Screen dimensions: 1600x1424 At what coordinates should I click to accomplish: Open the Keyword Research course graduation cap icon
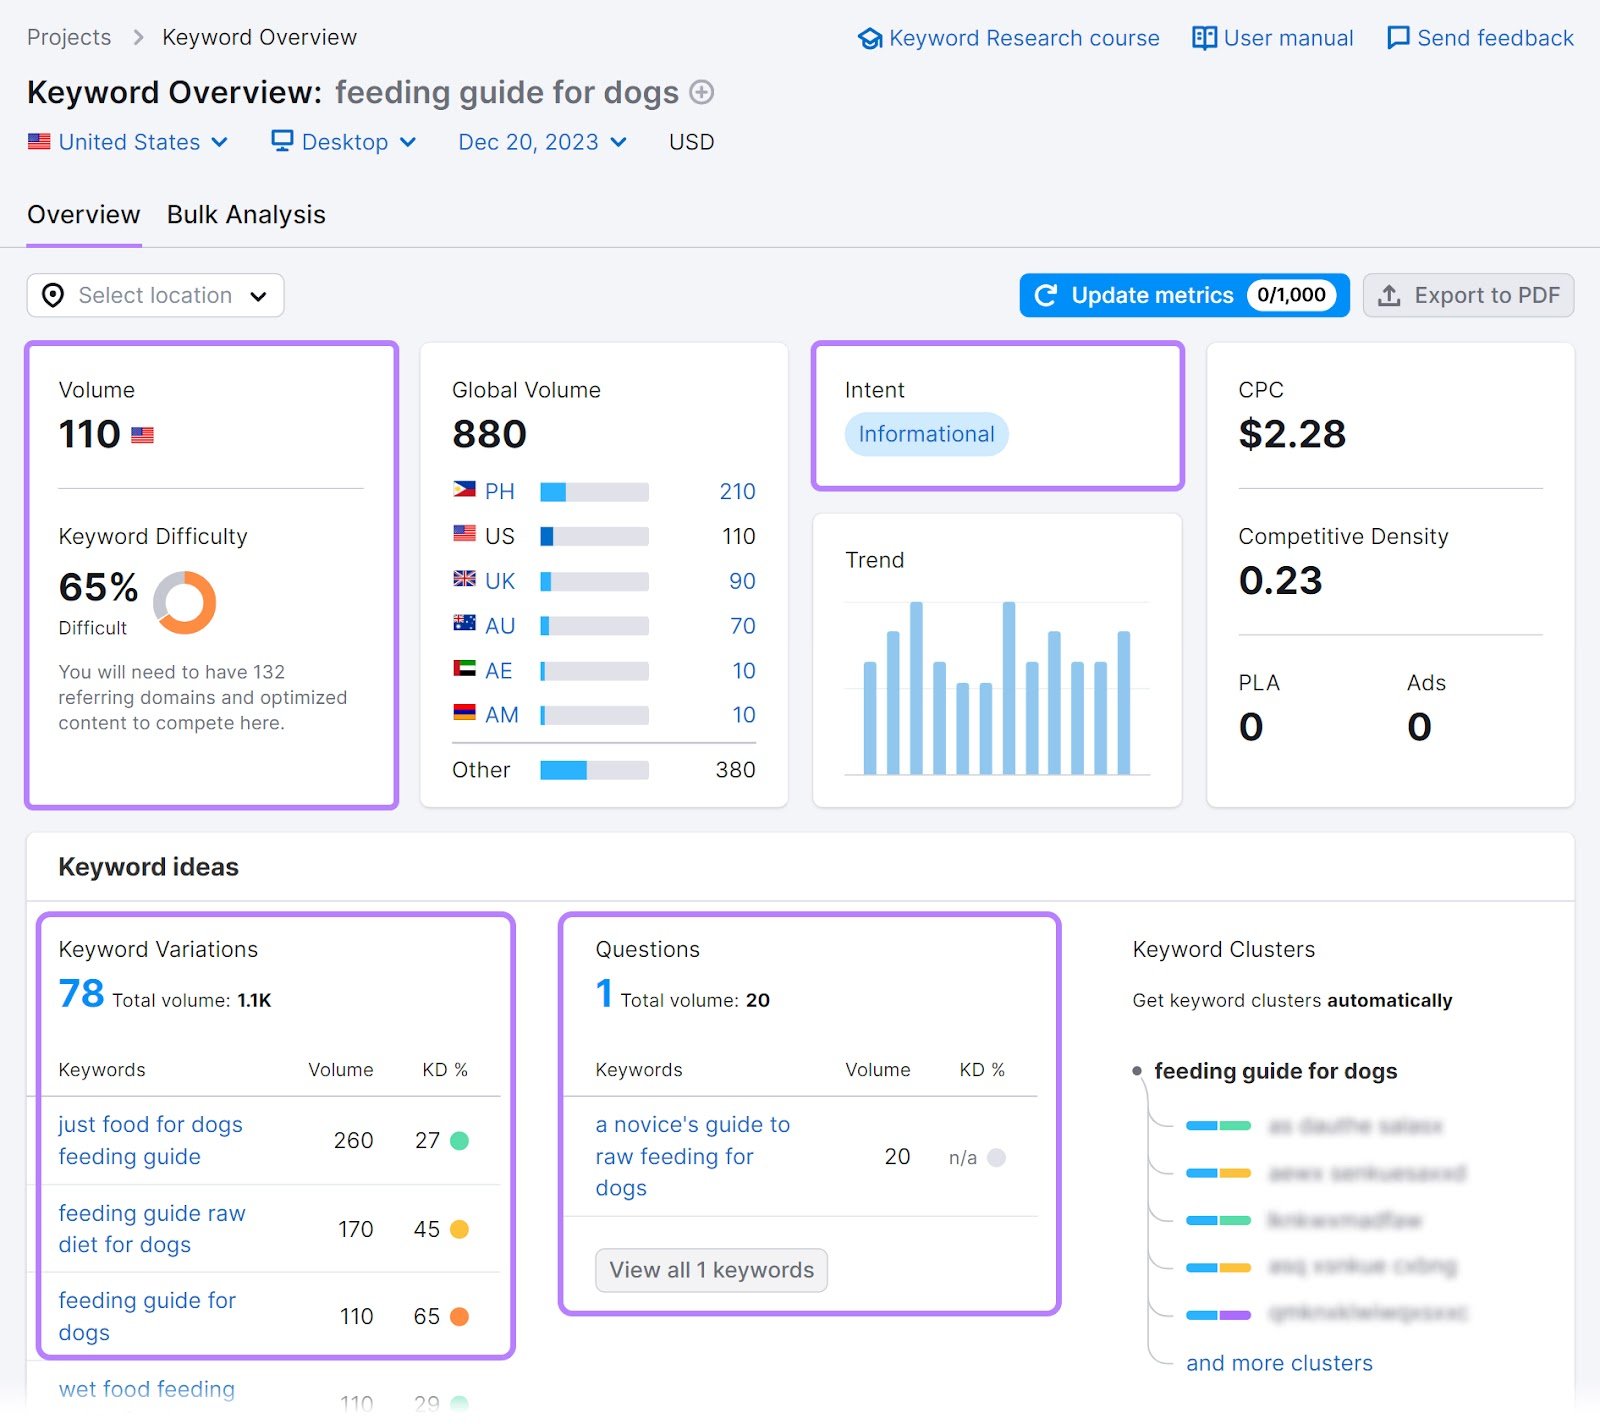871,38
